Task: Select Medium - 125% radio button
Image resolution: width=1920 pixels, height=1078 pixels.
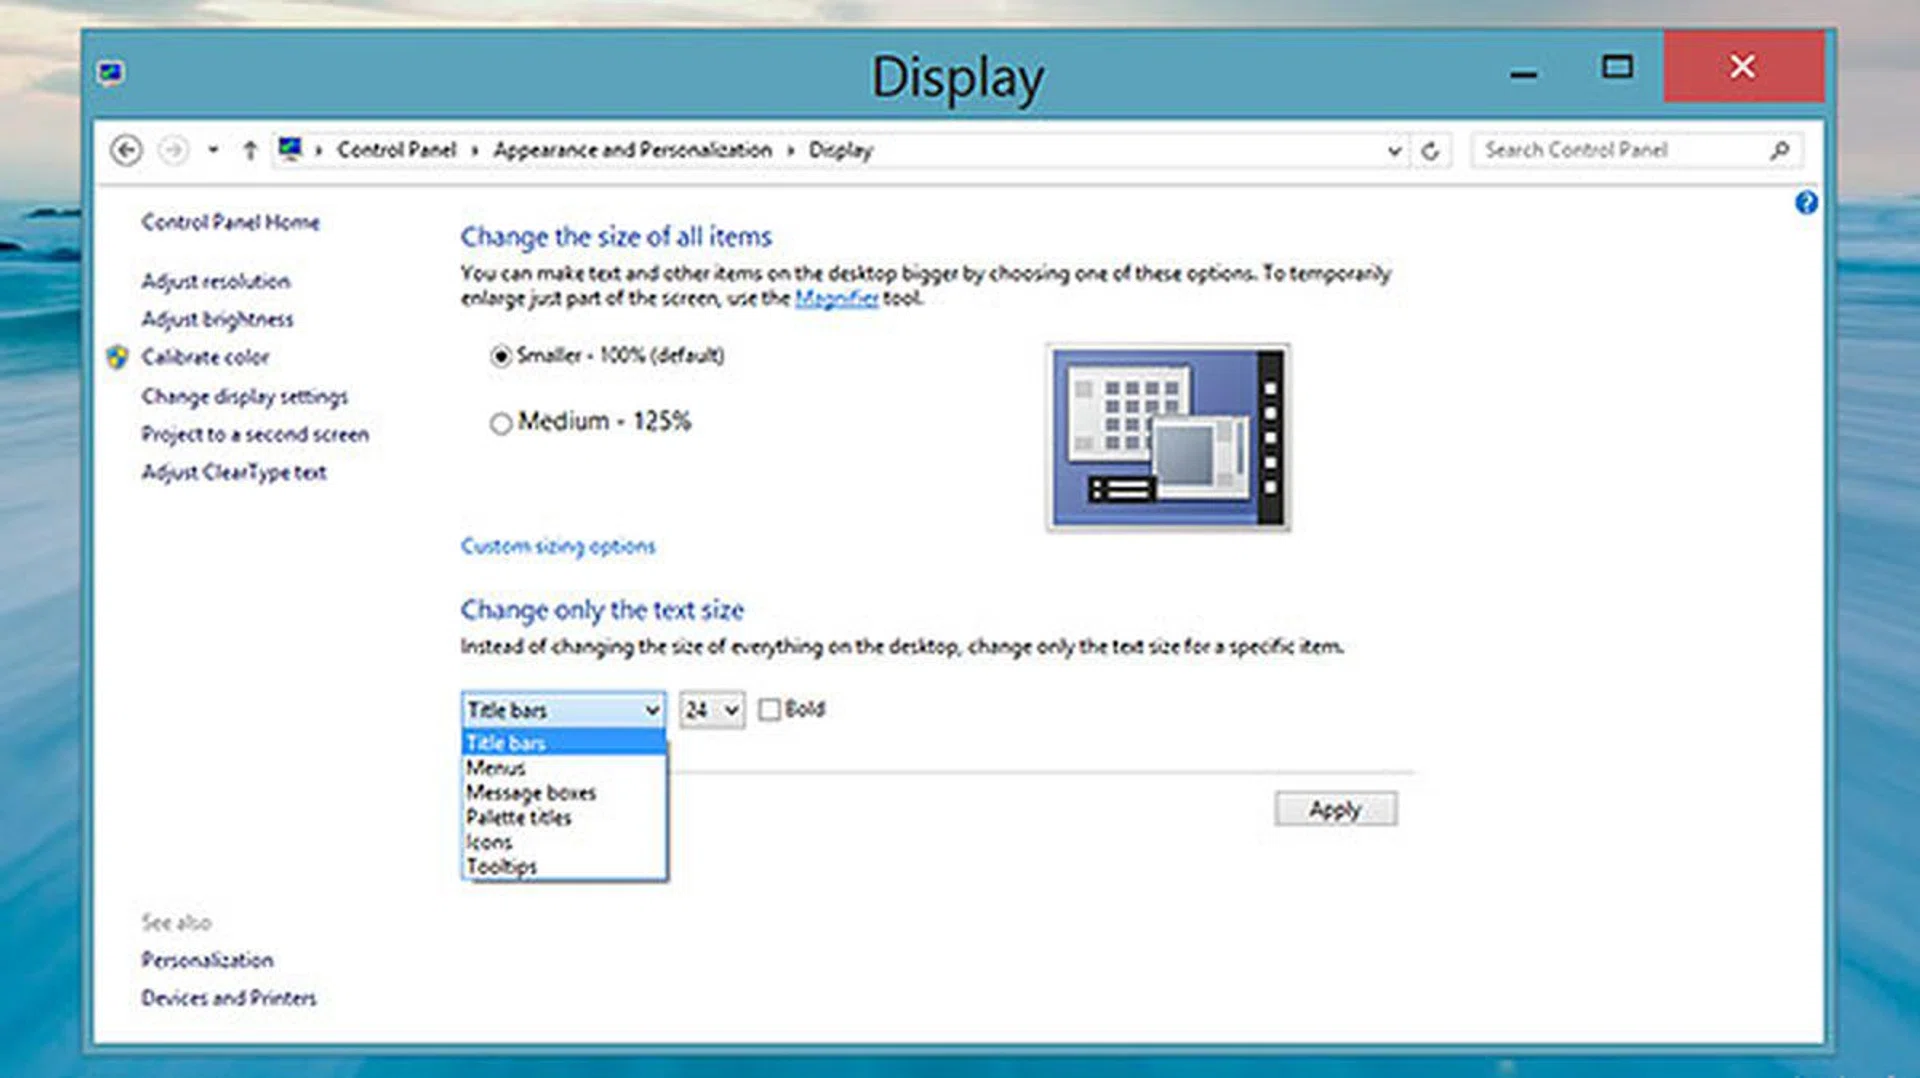Action: [x=501, y=423]
